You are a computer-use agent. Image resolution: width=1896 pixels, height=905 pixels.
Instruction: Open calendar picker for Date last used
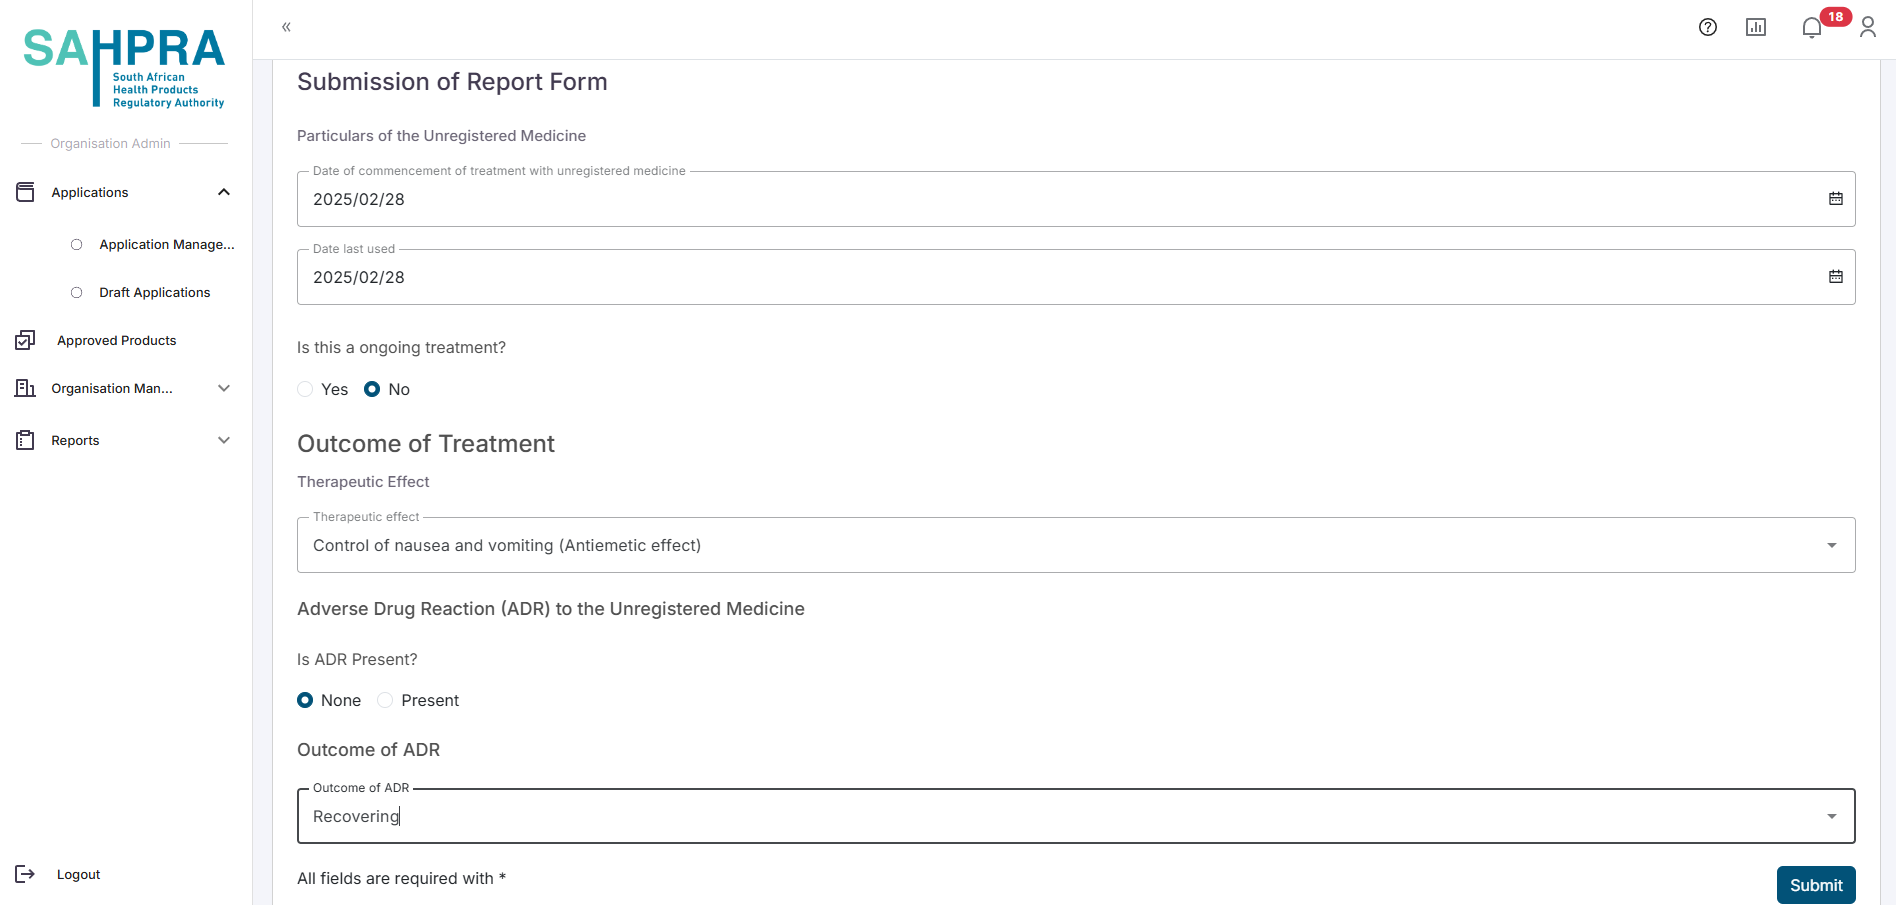pyautogui.click(x=1836, y=277)
